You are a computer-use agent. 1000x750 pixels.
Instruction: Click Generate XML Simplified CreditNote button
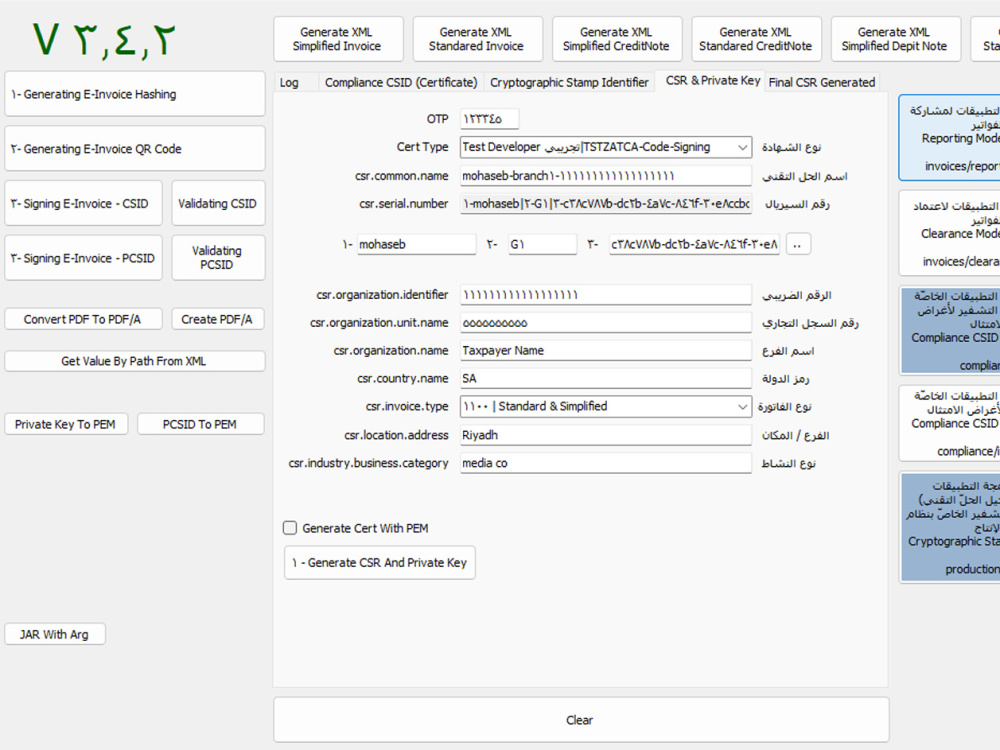pos(617,39)
